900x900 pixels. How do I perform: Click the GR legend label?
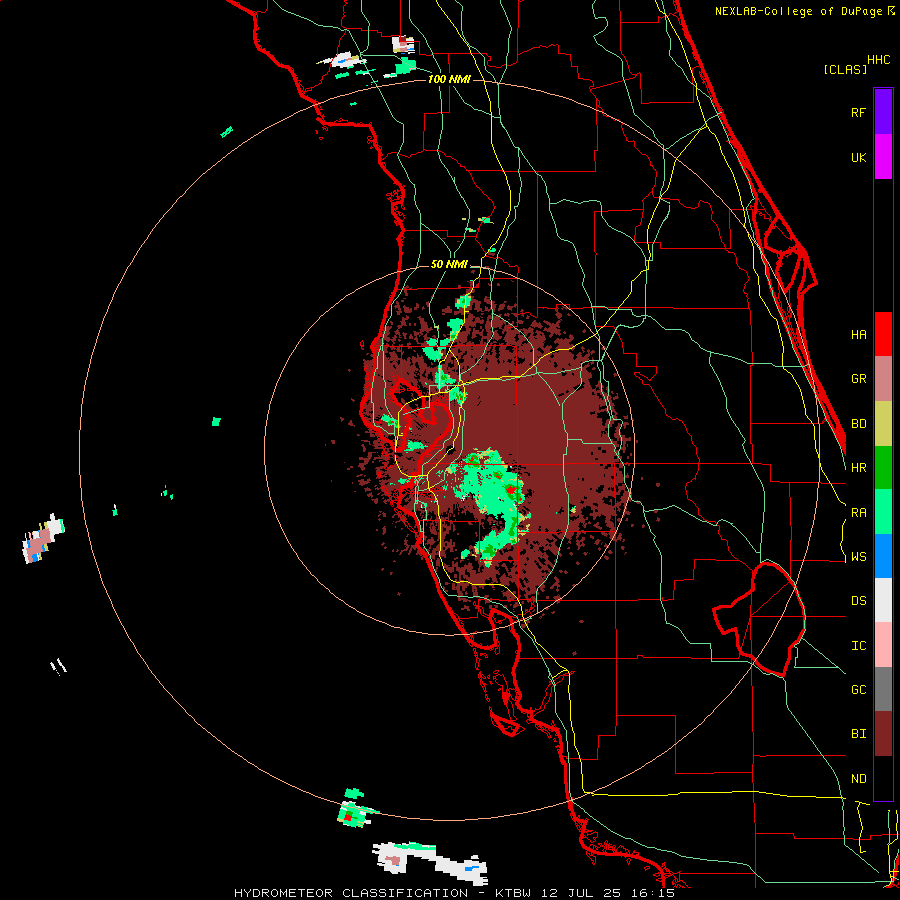coord(858,379)
